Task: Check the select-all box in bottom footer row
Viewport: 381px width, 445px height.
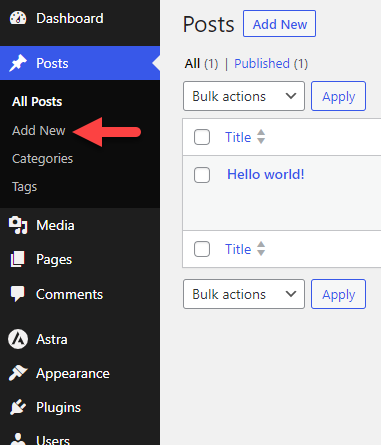Action: point(202,249)
